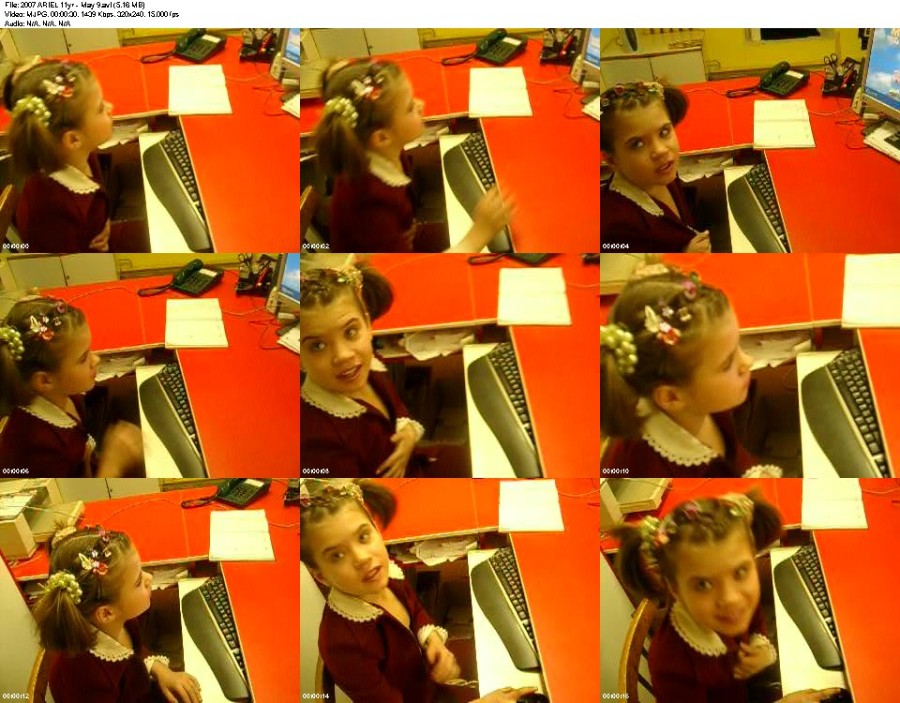Viewport: 900px width, 703px height.
Task: Select the frame with the waving hand blur
Action: (450, 141)
